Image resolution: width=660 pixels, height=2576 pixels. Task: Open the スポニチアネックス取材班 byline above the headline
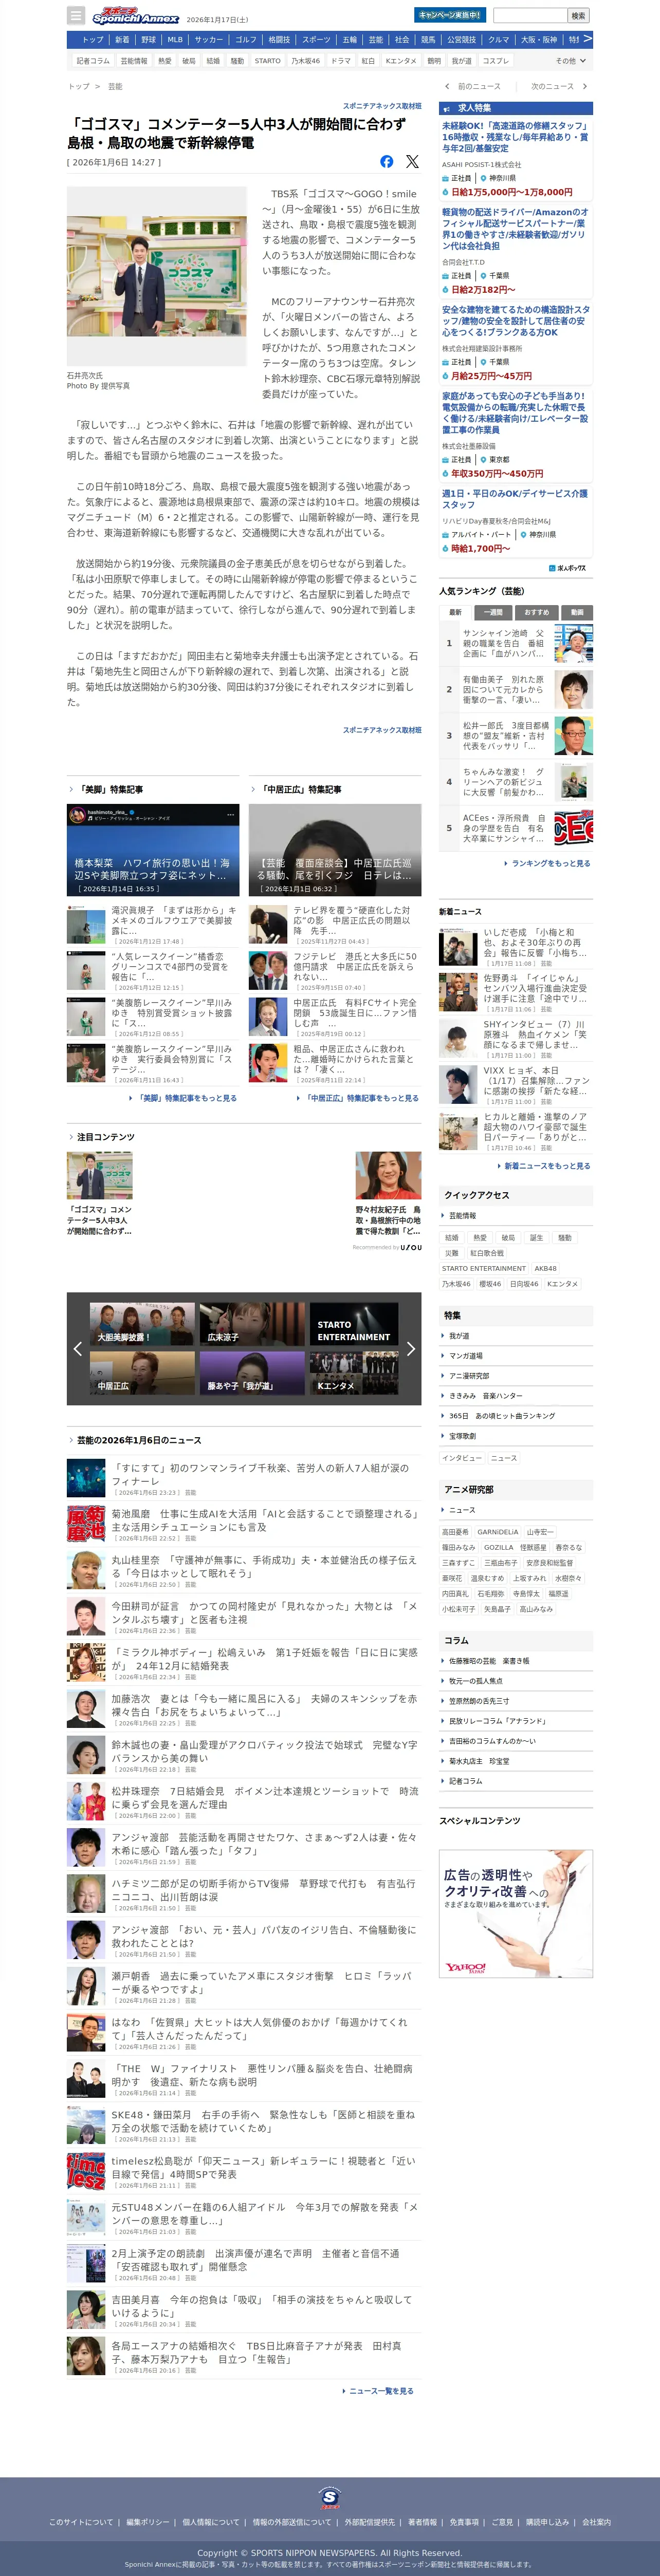(382, 106)
